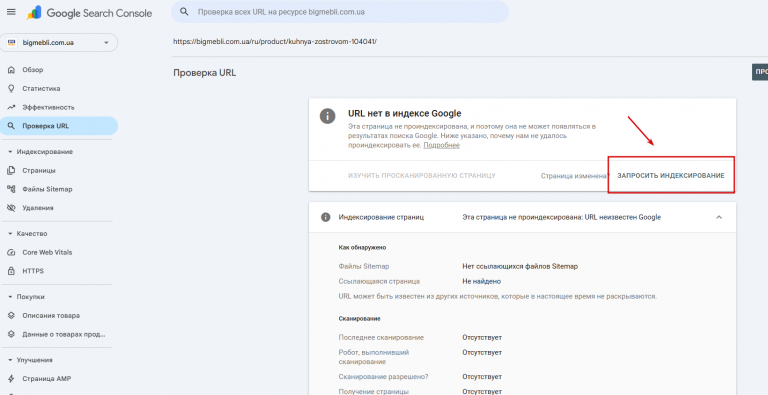Click the URL inspection search field
Image resolution: width=768 pixels, height=395 pixels.
(340, 12)
